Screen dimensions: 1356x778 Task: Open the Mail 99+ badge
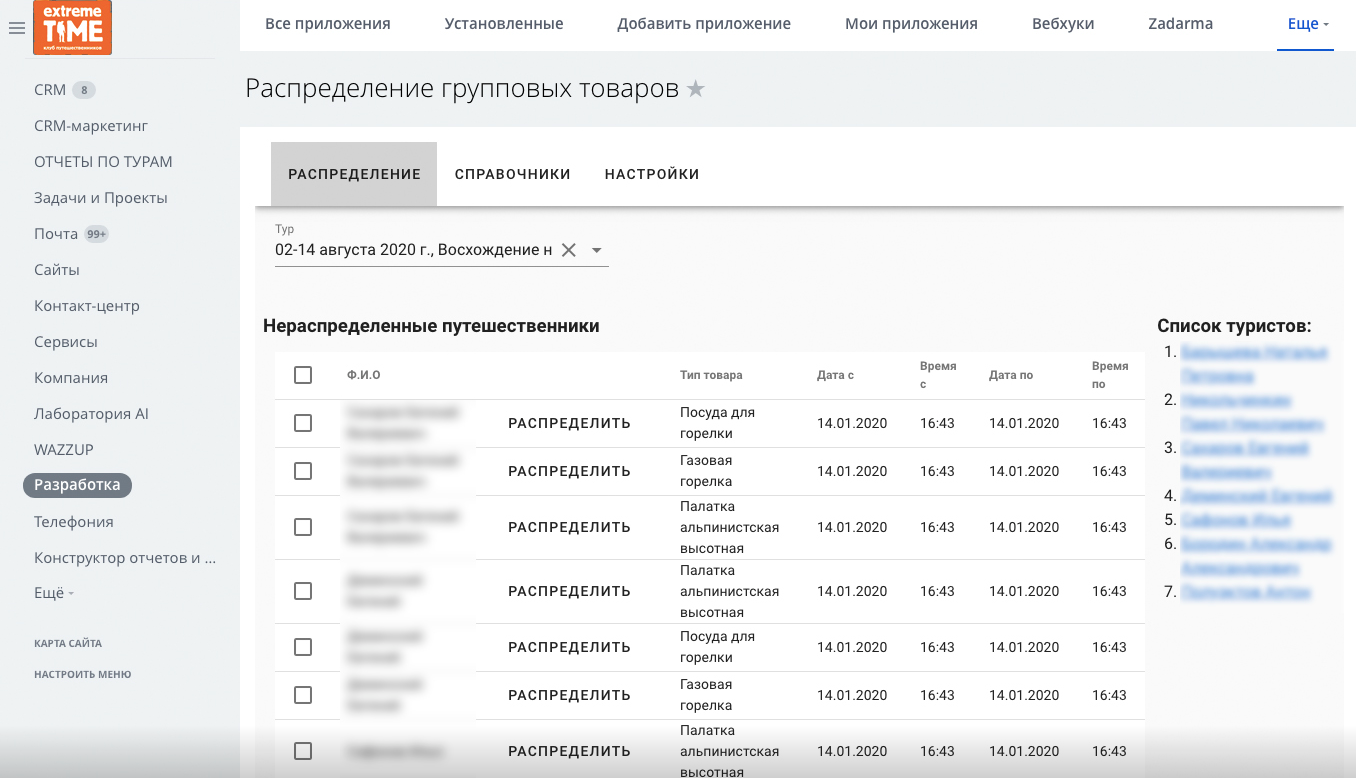coord(97,234)
